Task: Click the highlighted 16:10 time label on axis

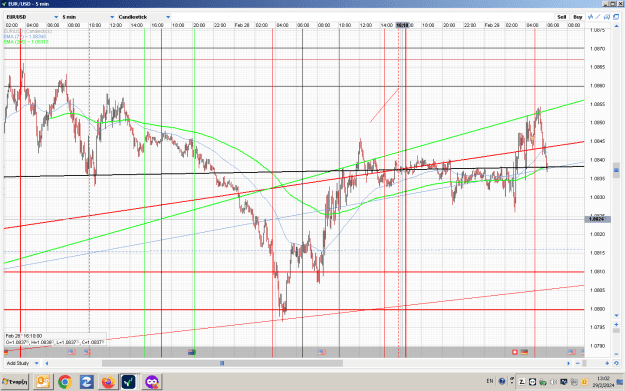Action: click(403, 25)
